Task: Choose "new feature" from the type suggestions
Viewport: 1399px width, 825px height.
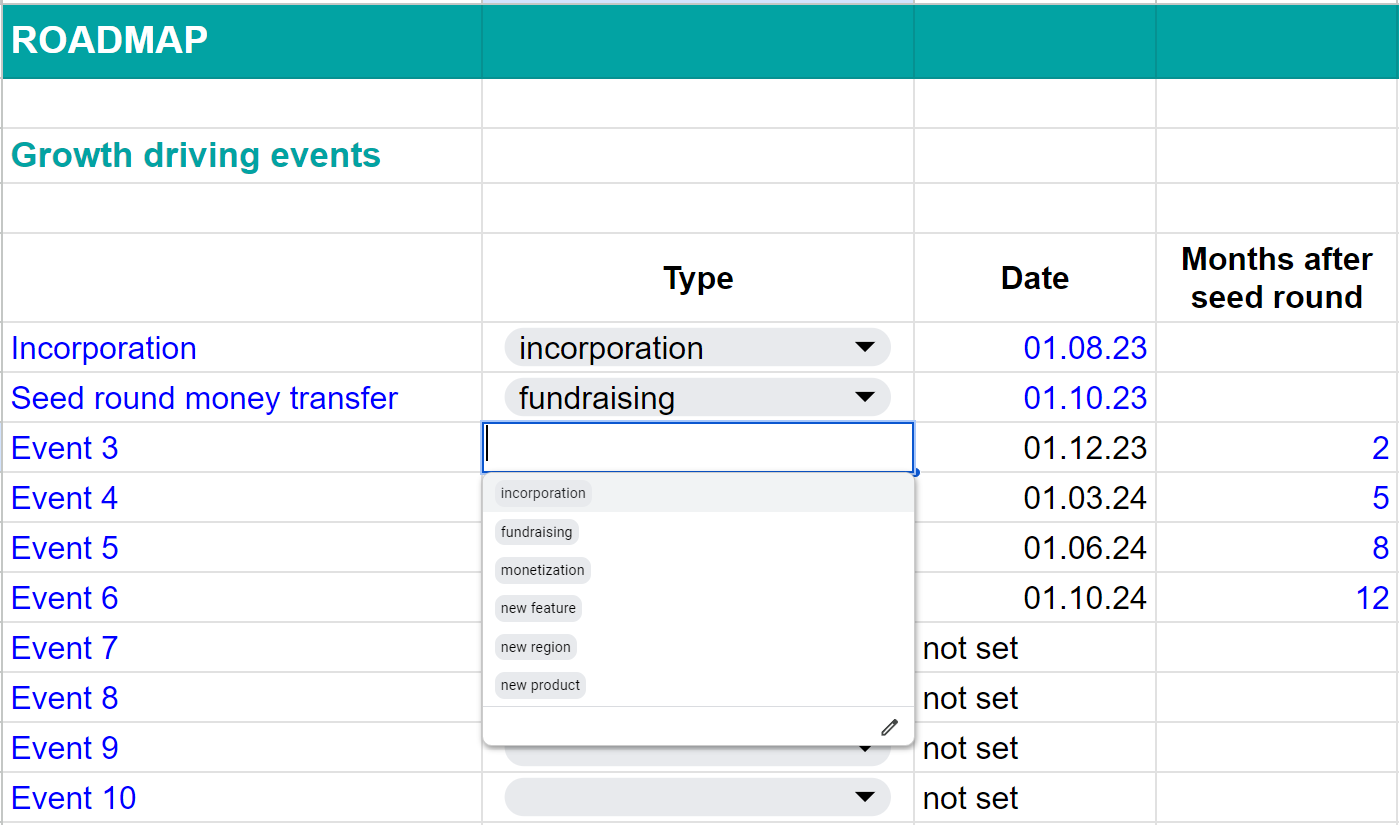Action: [538, 608]
